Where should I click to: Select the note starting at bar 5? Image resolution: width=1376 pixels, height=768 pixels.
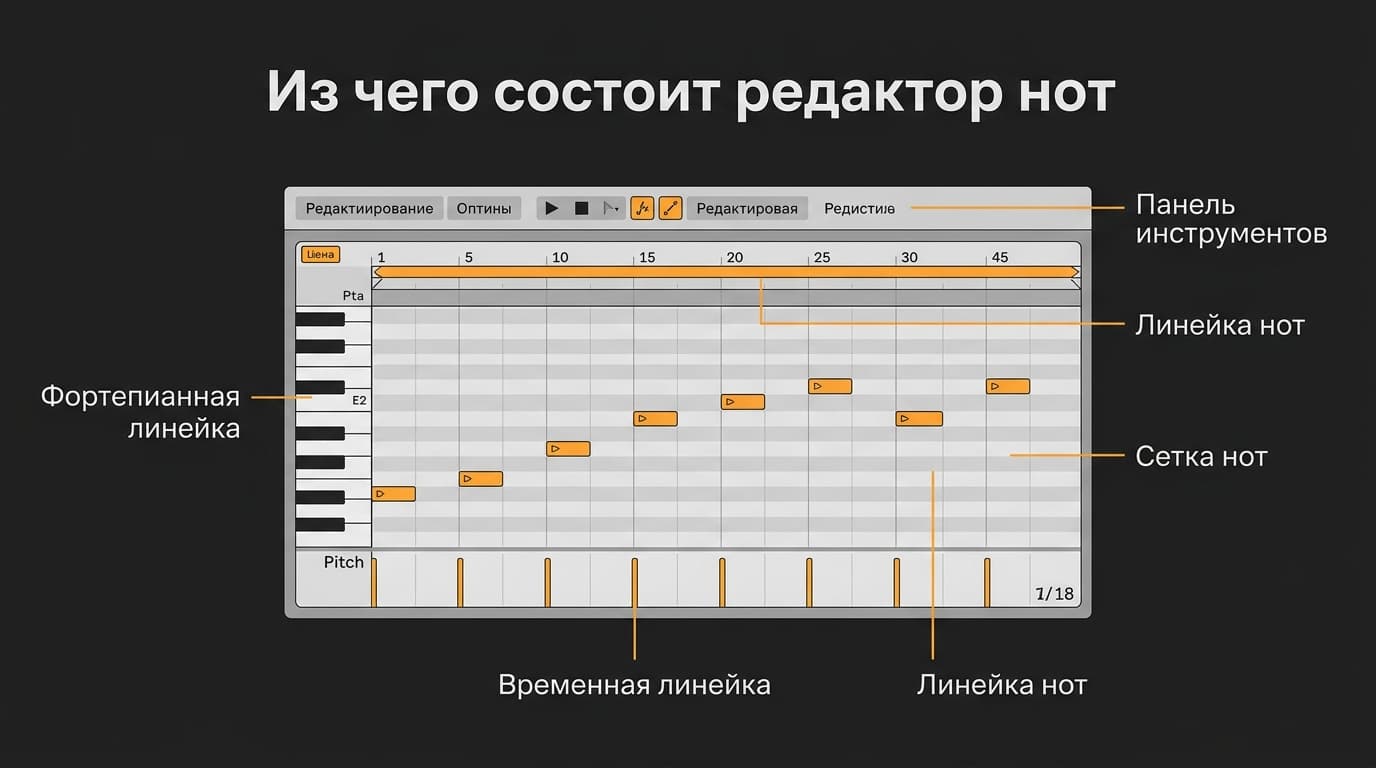pos(481,479)
